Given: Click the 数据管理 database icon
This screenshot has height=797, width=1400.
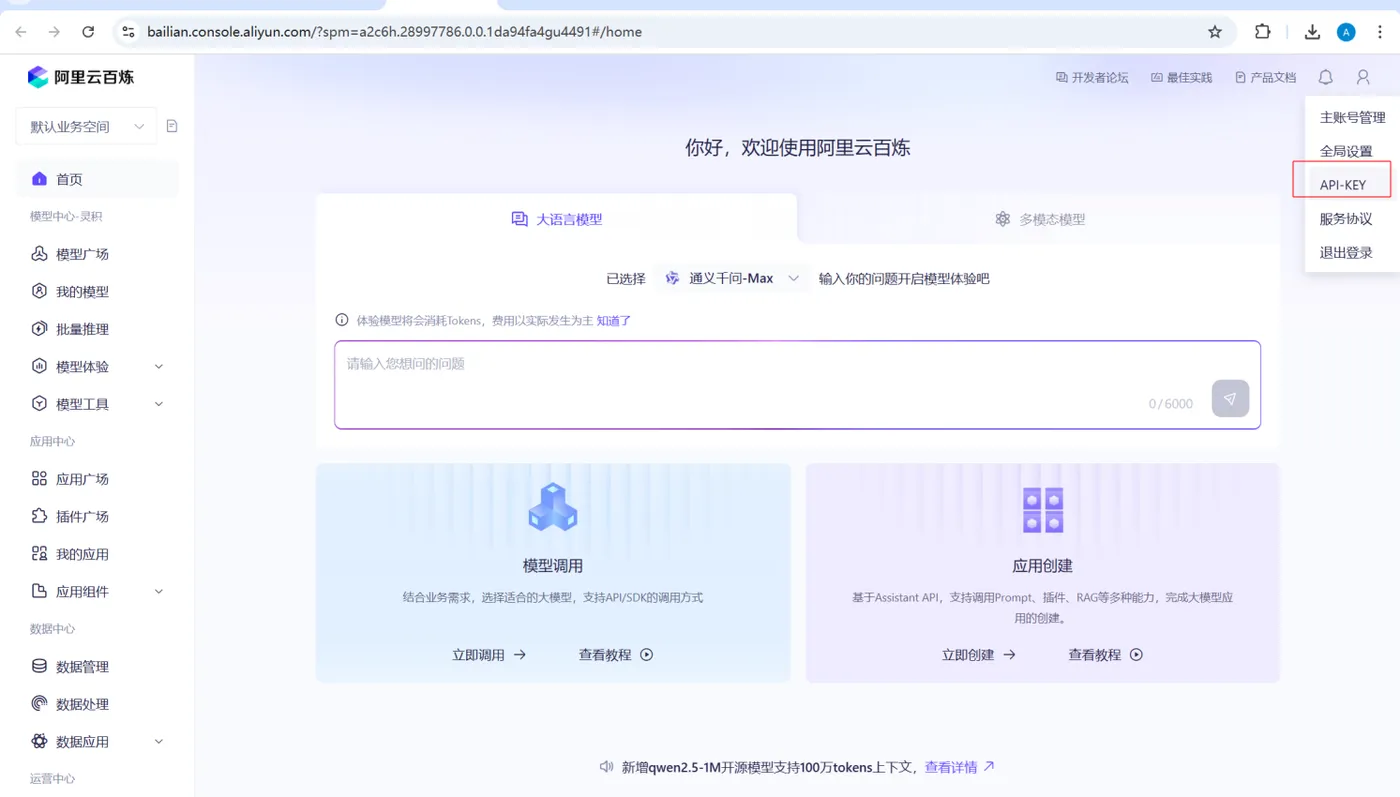Looking at the screenshot, I should (39, 666).
